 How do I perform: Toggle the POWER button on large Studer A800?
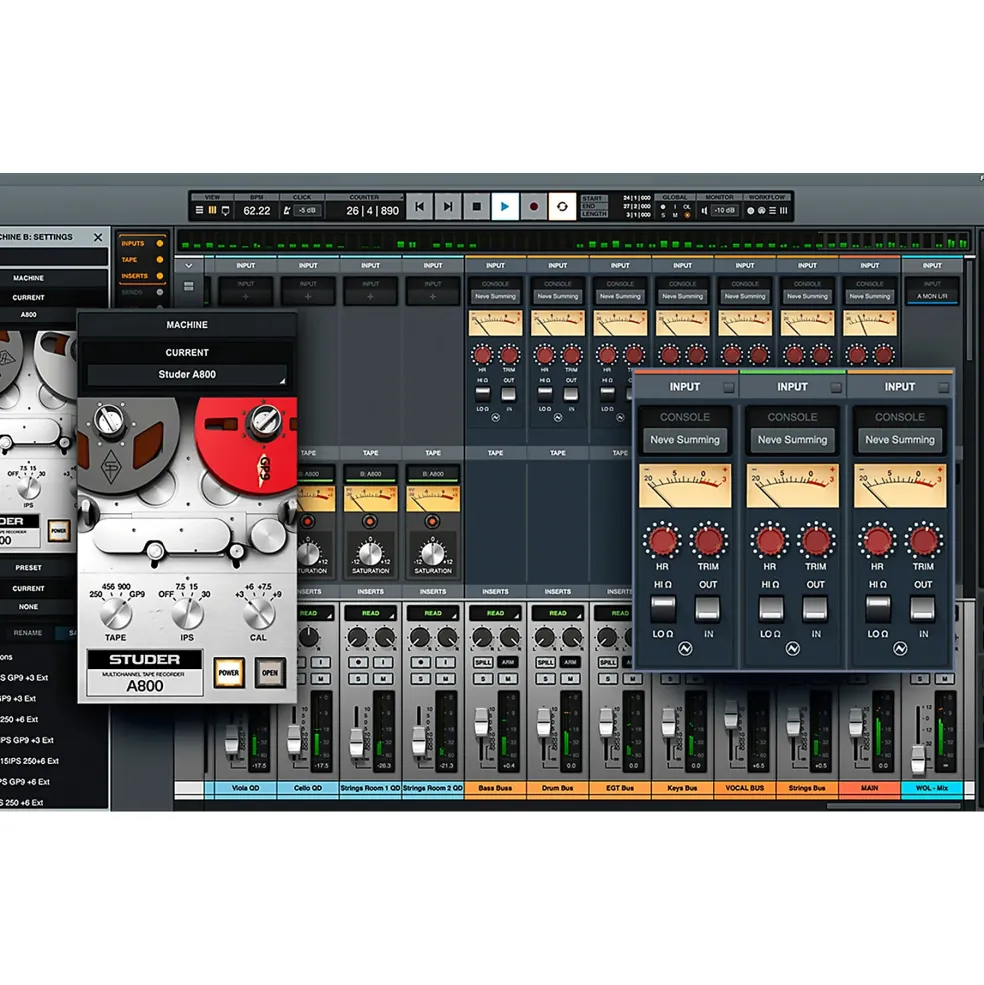click(x=229, y=673)
